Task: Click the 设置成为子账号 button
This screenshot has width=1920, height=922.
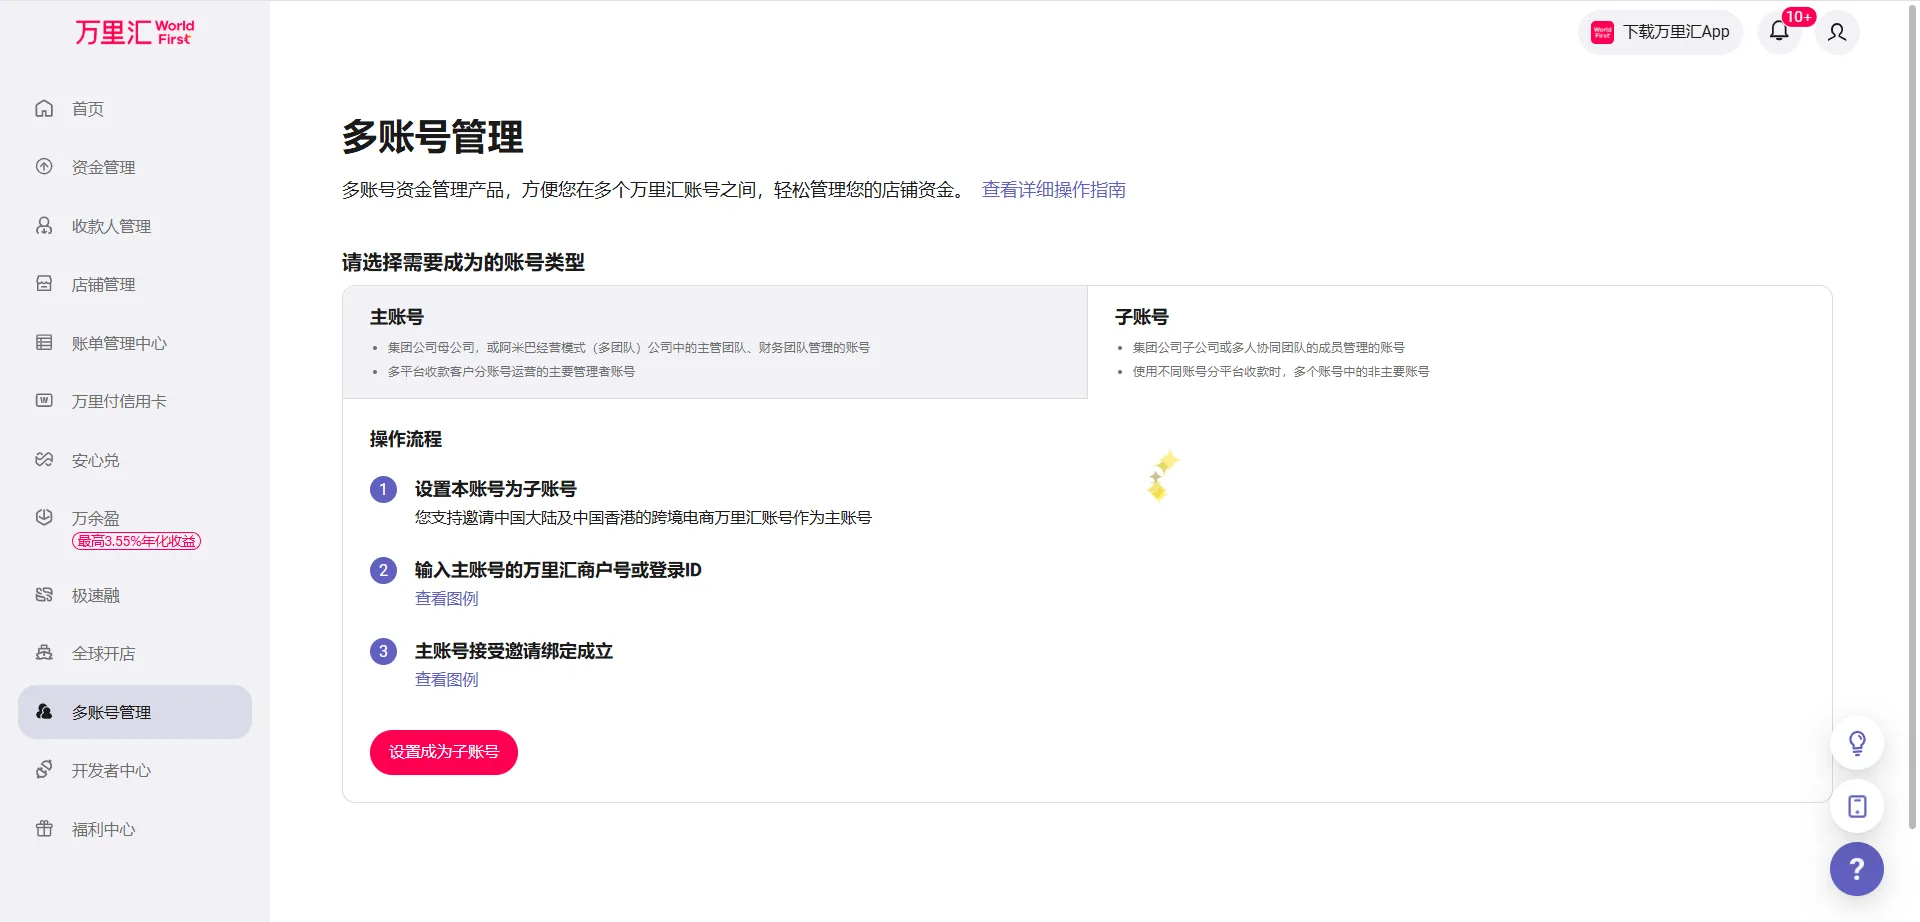Action: (x=443, y=752)
